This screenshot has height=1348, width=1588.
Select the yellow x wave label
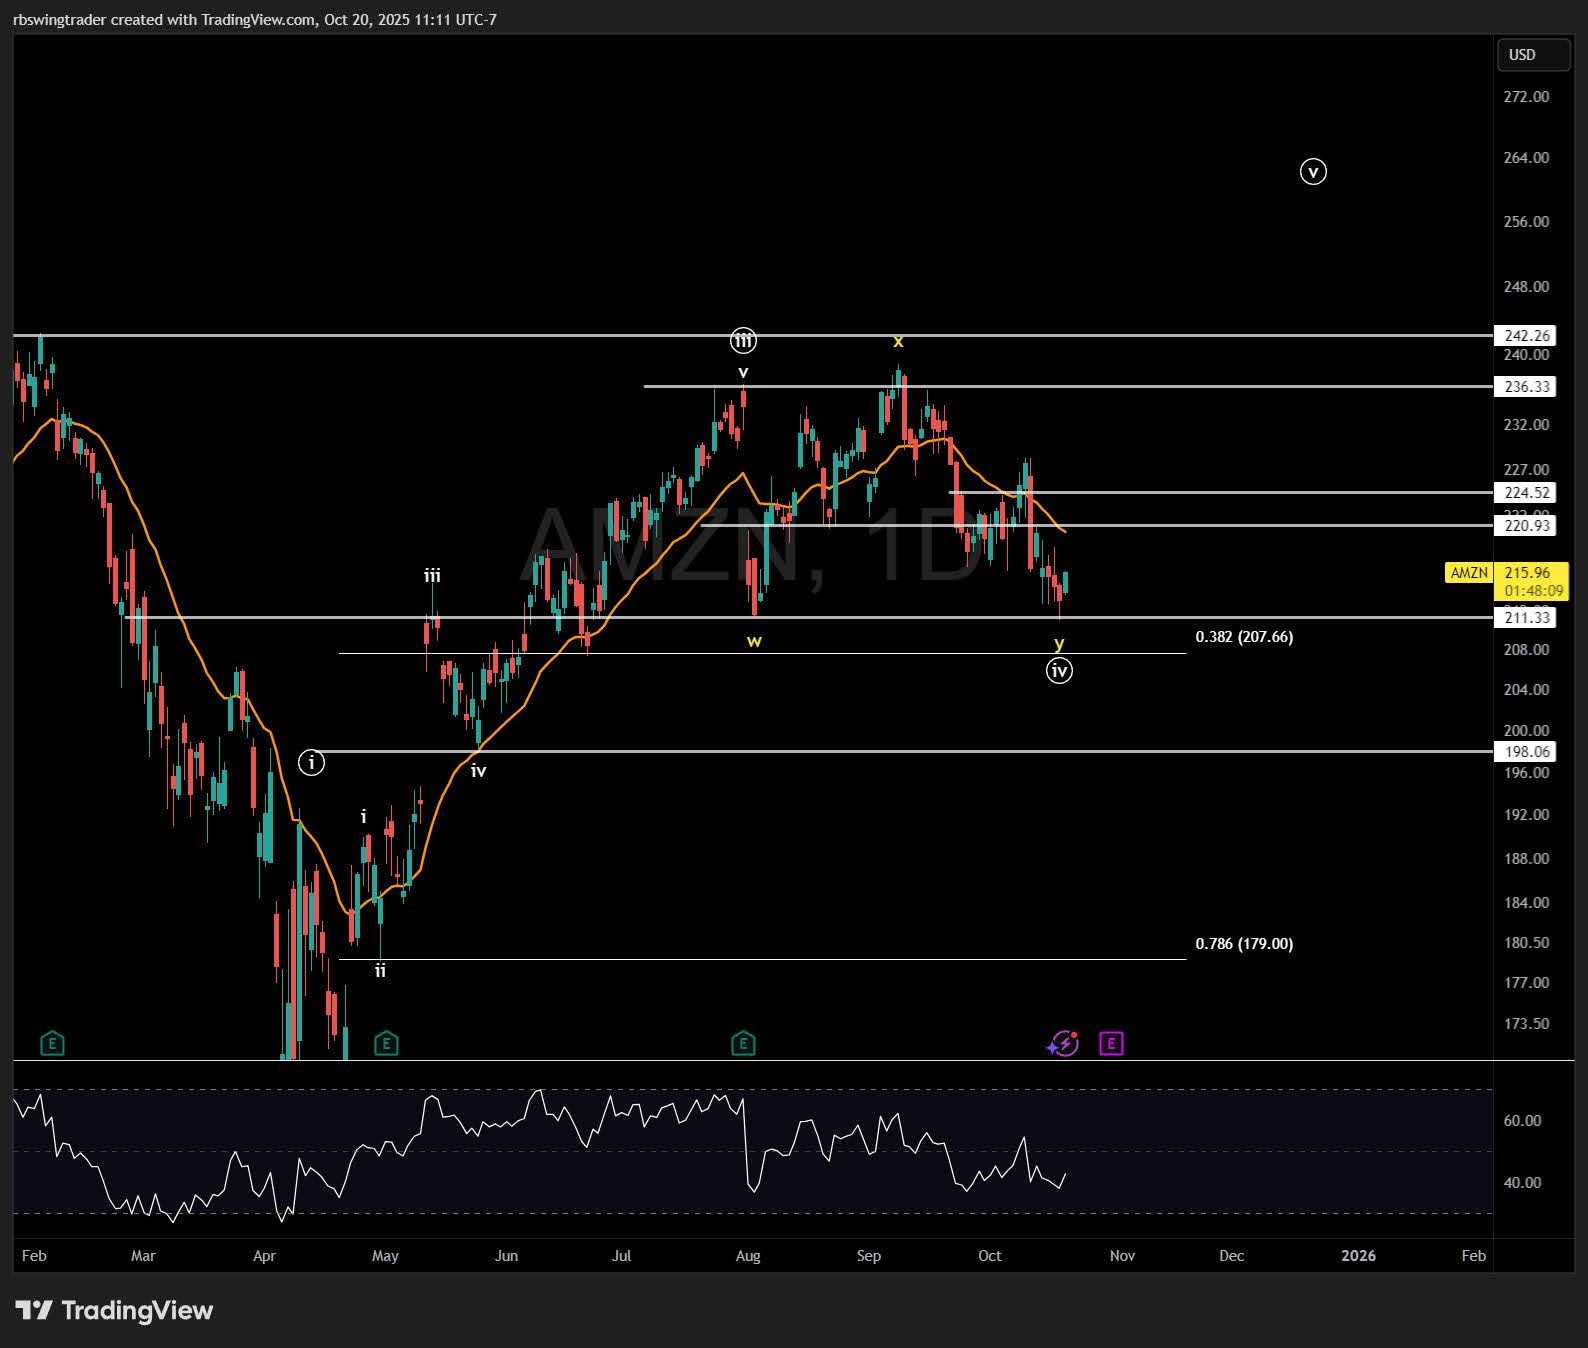[898, 342]
